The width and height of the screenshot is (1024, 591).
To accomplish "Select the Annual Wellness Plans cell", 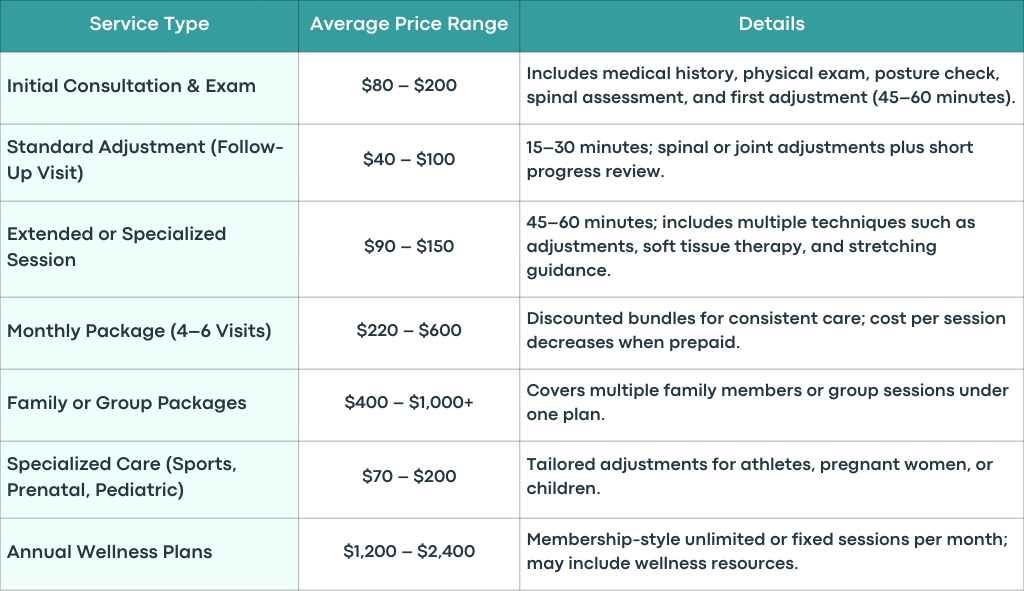I will point(149,554).
